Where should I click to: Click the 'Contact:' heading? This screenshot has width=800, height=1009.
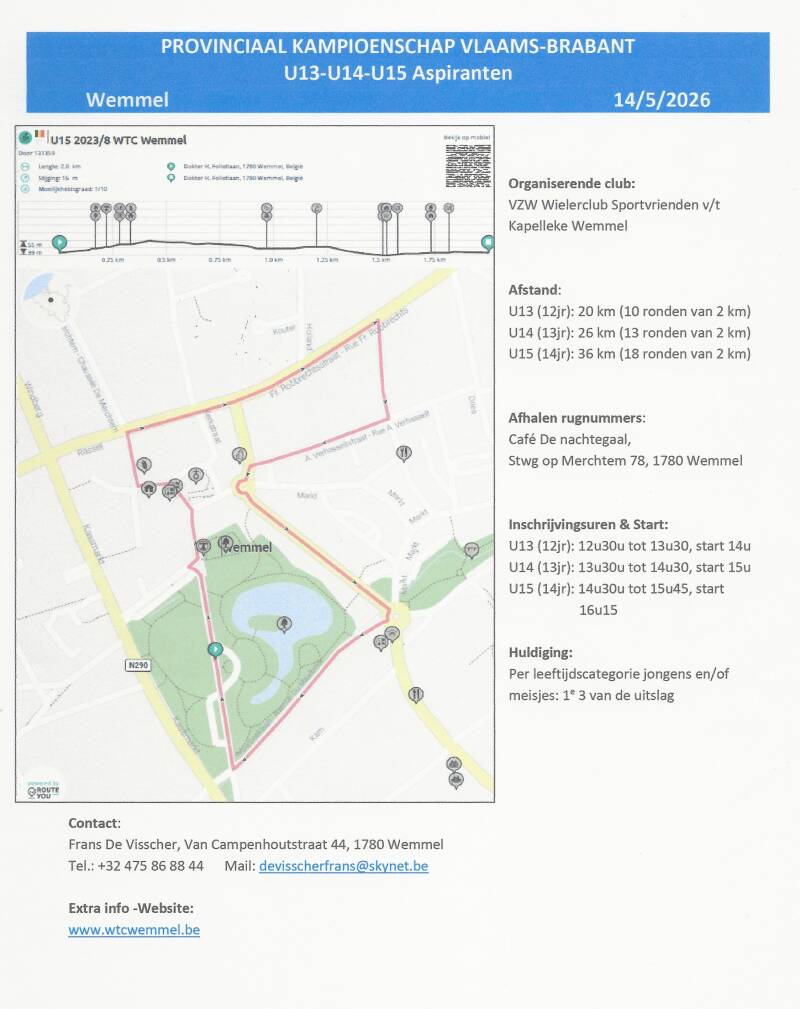coord(95,824)
